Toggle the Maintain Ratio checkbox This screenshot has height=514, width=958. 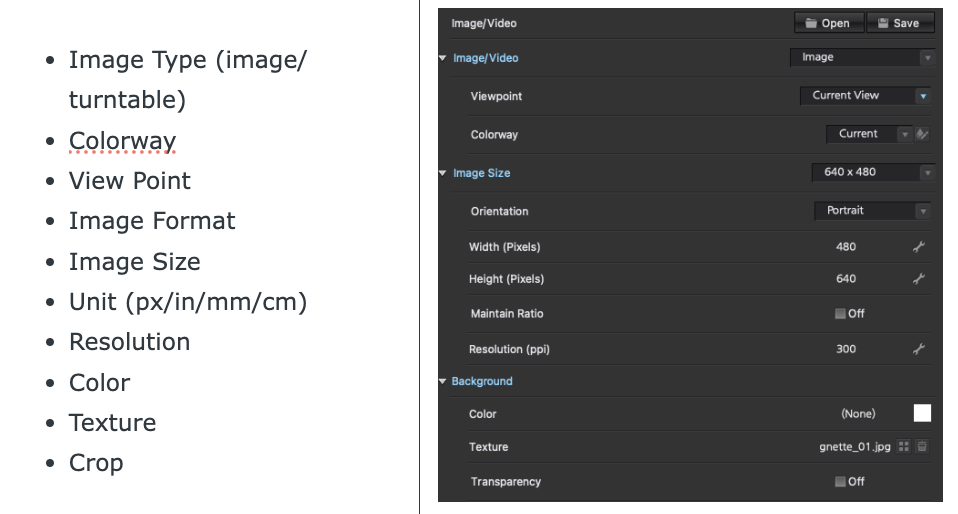[840, 314]
